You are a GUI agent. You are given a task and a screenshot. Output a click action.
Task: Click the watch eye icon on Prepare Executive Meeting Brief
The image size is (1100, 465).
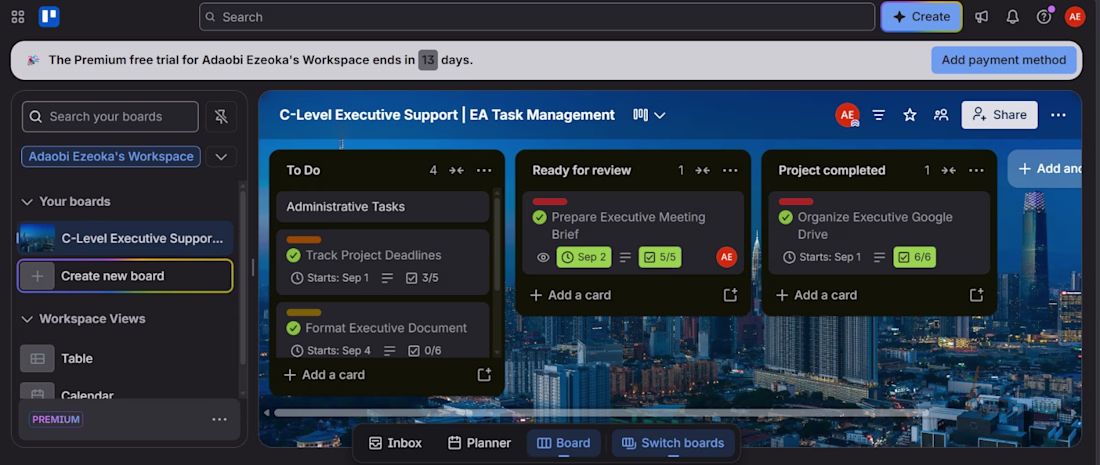[543, 257]
